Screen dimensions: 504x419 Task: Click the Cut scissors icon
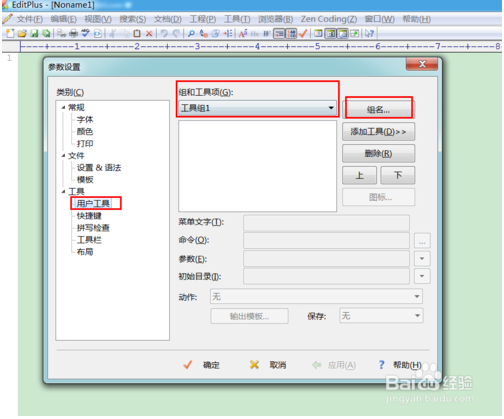(x=113, y=33)
